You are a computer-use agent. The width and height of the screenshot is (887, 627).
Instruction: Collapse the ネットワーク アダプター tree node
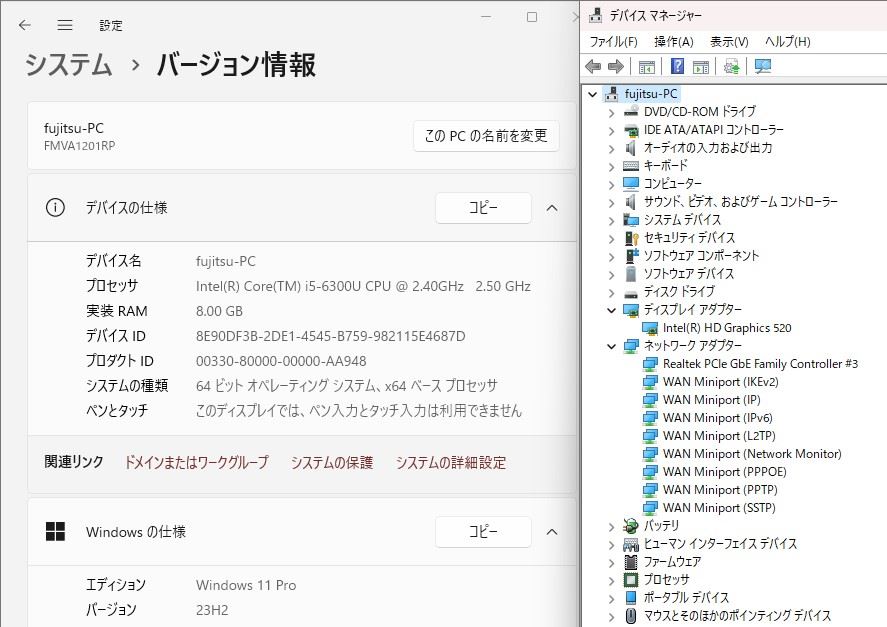point(612,346)
